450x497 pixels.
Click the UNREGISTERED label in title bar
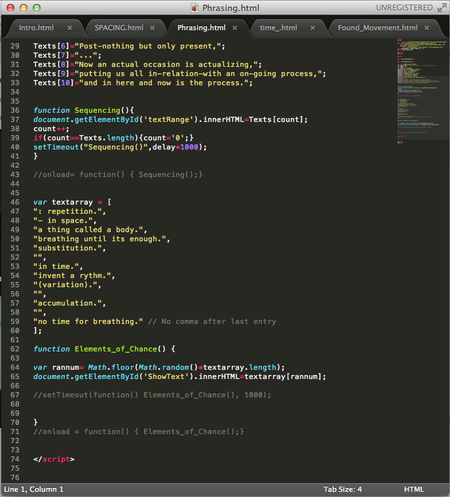(404, 8)
